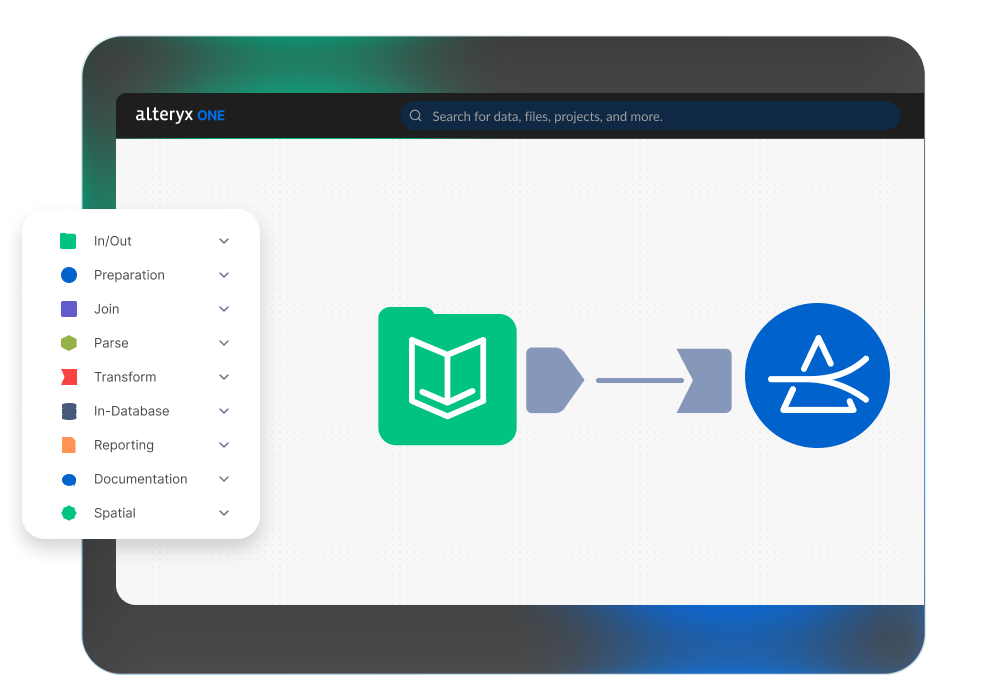The image size is (1000, 700).
Task: Click the Join category label
Action: coord(107,308)
